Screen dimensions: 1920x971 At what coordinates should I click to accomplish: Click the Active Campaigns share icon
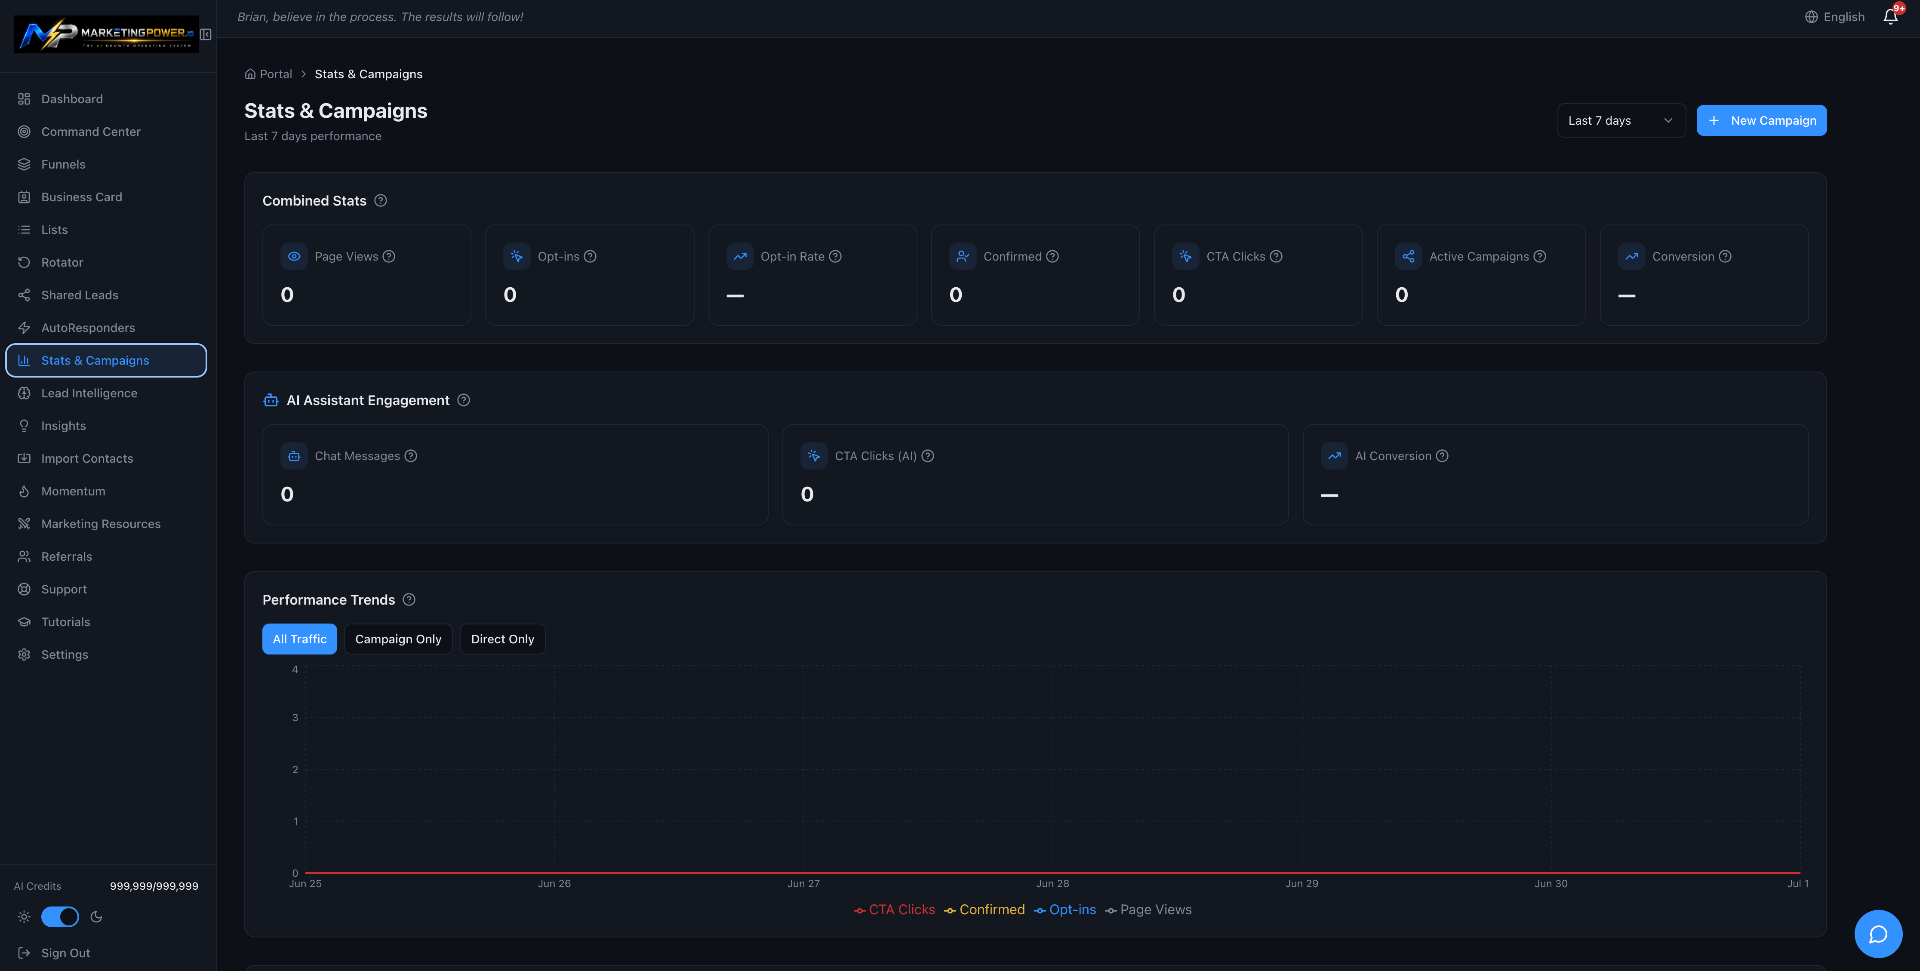pyautogui.click(x=1408, y=257)
